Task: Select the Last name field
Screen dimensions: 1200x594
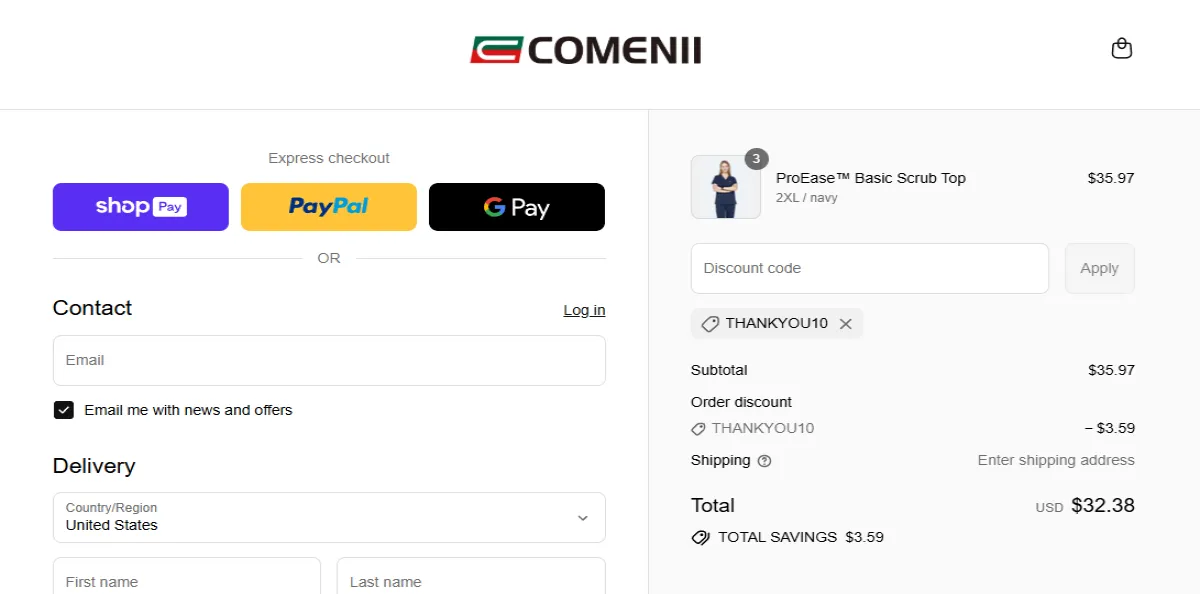Action: tap(470, 580)
